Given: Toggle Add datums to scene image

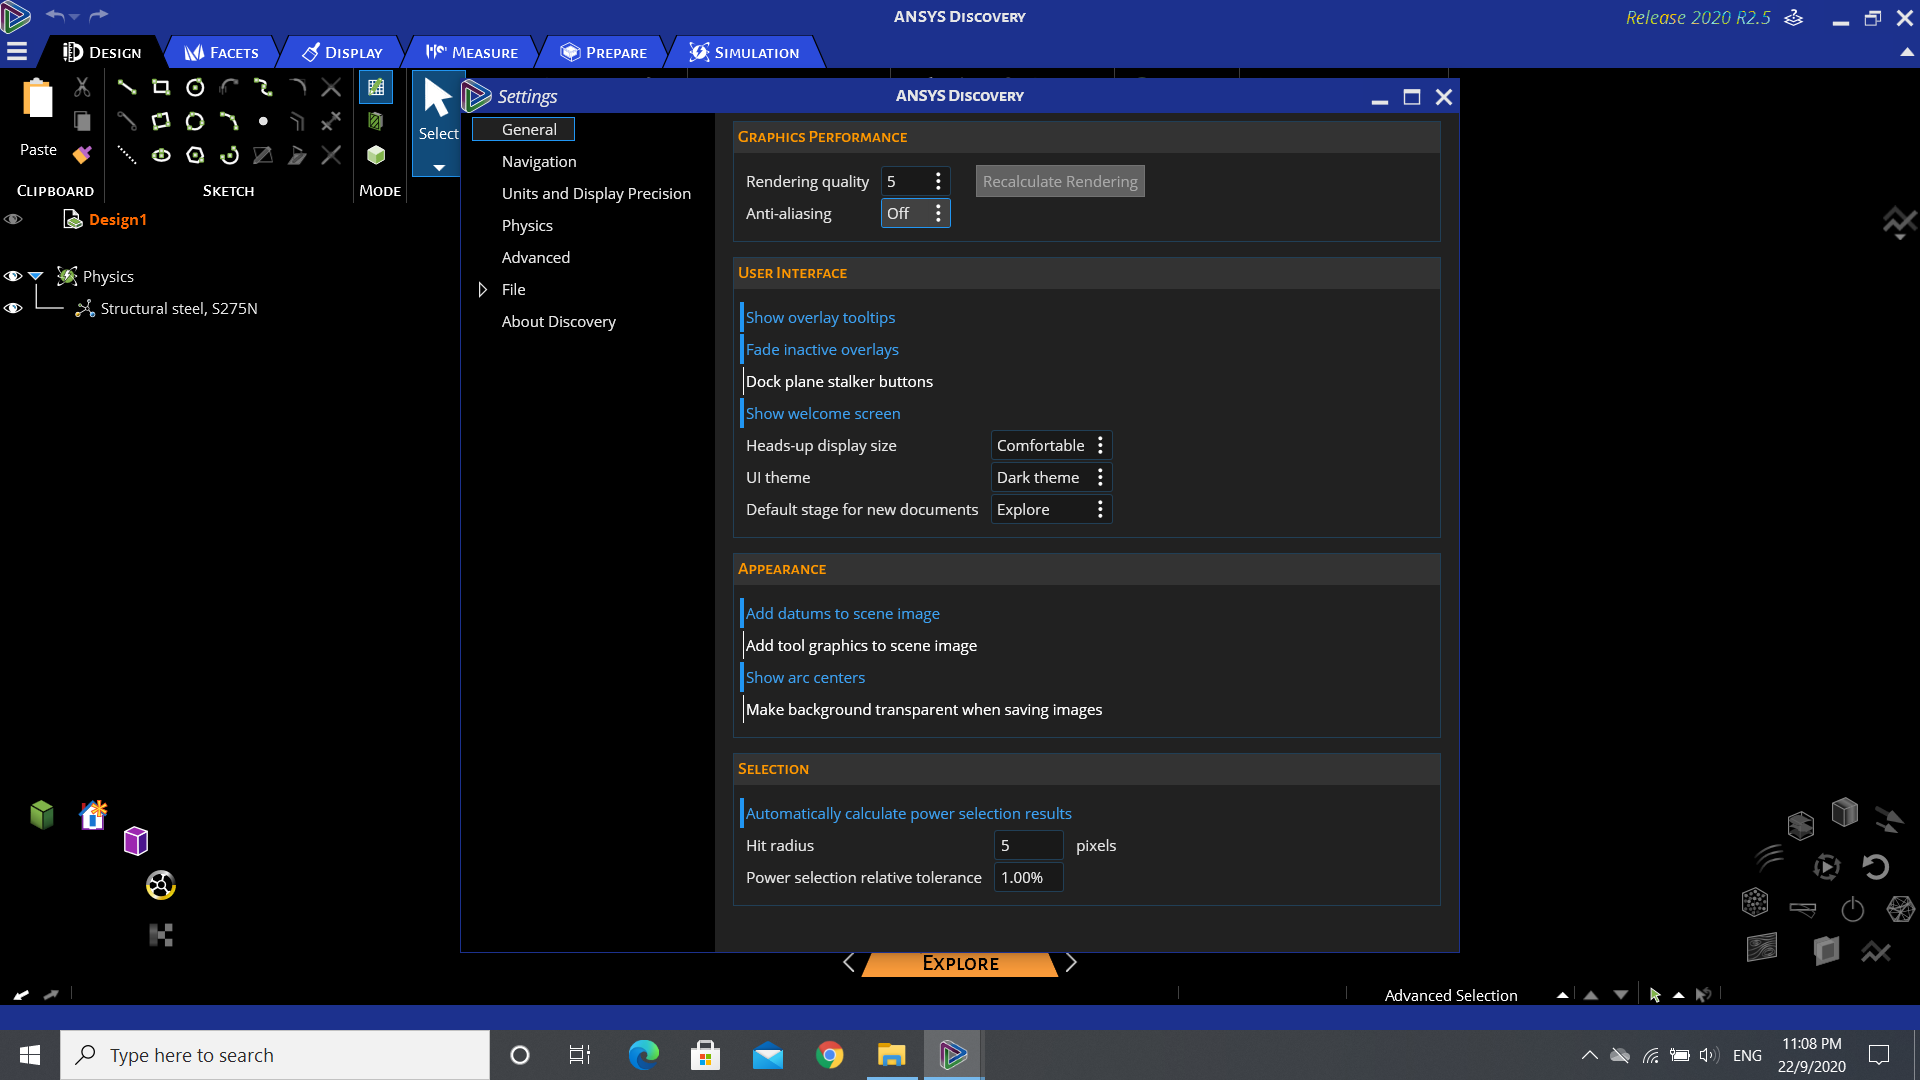Looking at the screenshot, I should pyautogui.click(x=842, y=613).
